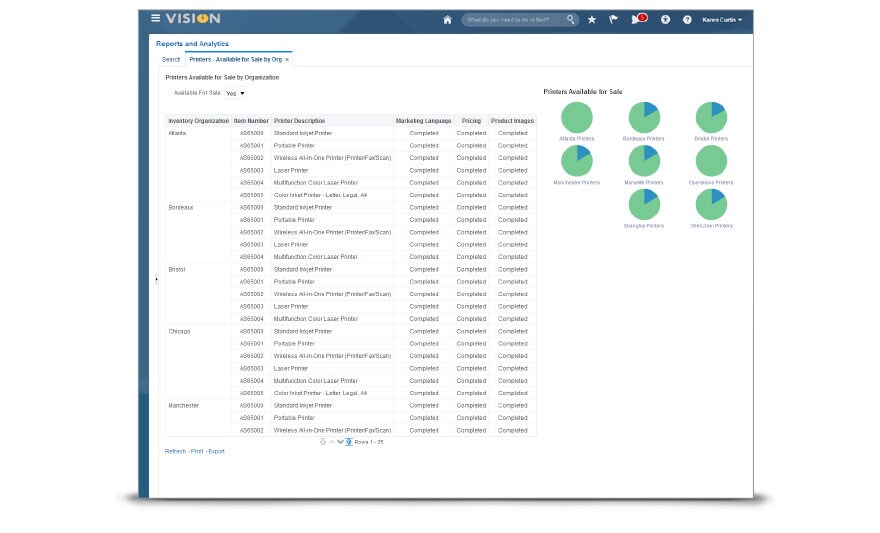The width and height of the screenshot is (880, 533).
Task: Open the Watchlist flag icon
Action: pos(614,19)
